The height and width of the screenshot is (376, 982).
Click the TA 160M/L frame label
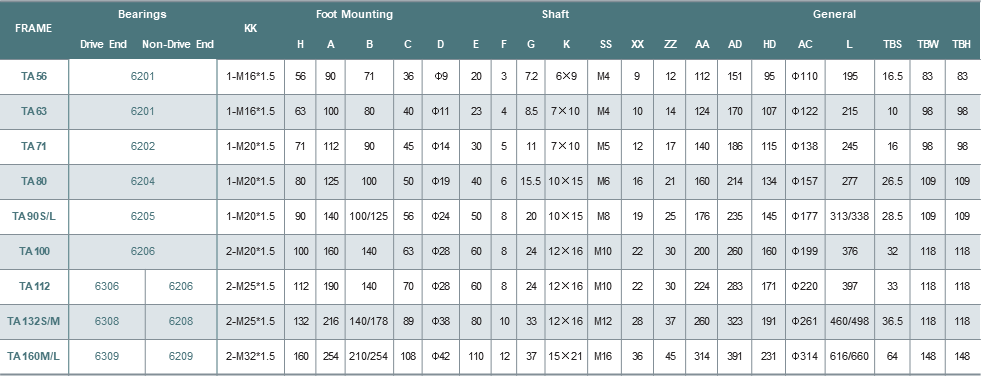point(34,357)
